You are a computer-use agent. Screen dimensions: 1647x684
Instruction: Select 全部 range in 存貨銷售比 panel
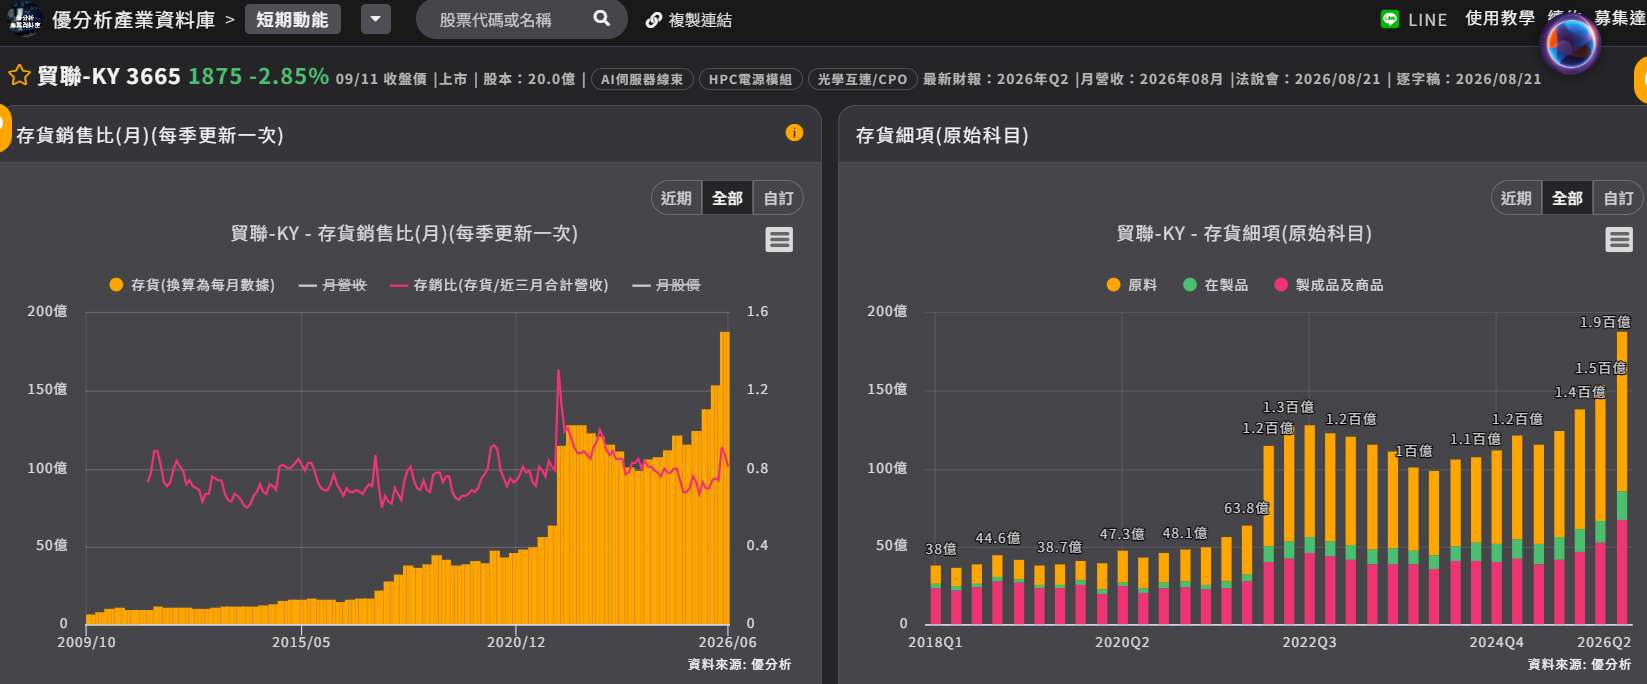click(727, 198)
